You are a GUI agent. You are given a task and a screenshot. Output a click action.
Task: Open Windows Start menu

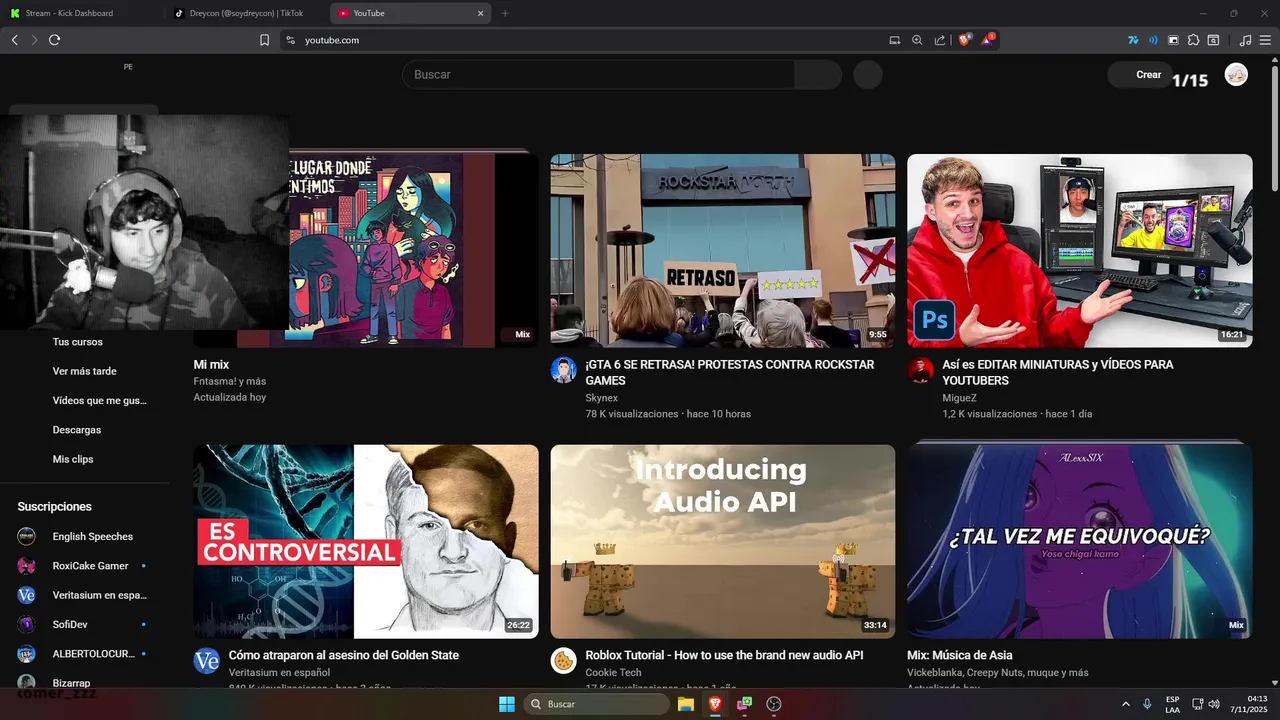(x=507, y=704)
